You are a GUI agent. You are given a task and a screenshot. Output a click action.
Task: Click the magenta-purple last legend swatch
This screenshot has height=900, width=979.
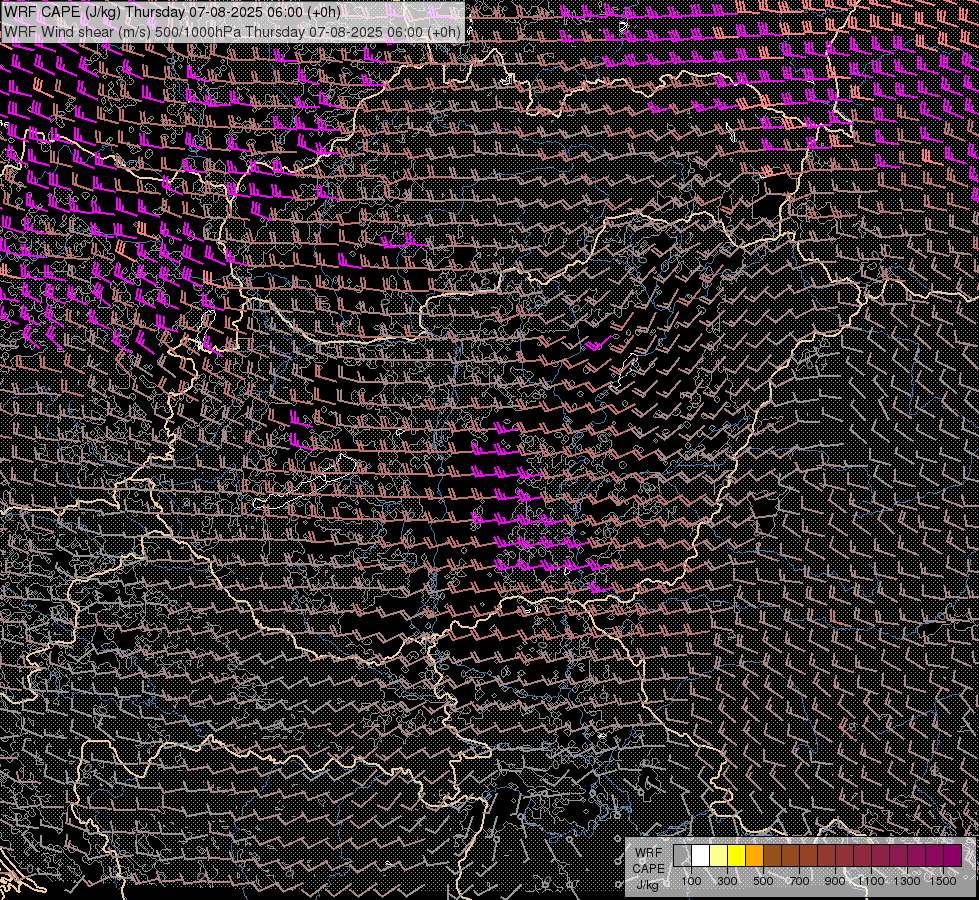point(952,856)
